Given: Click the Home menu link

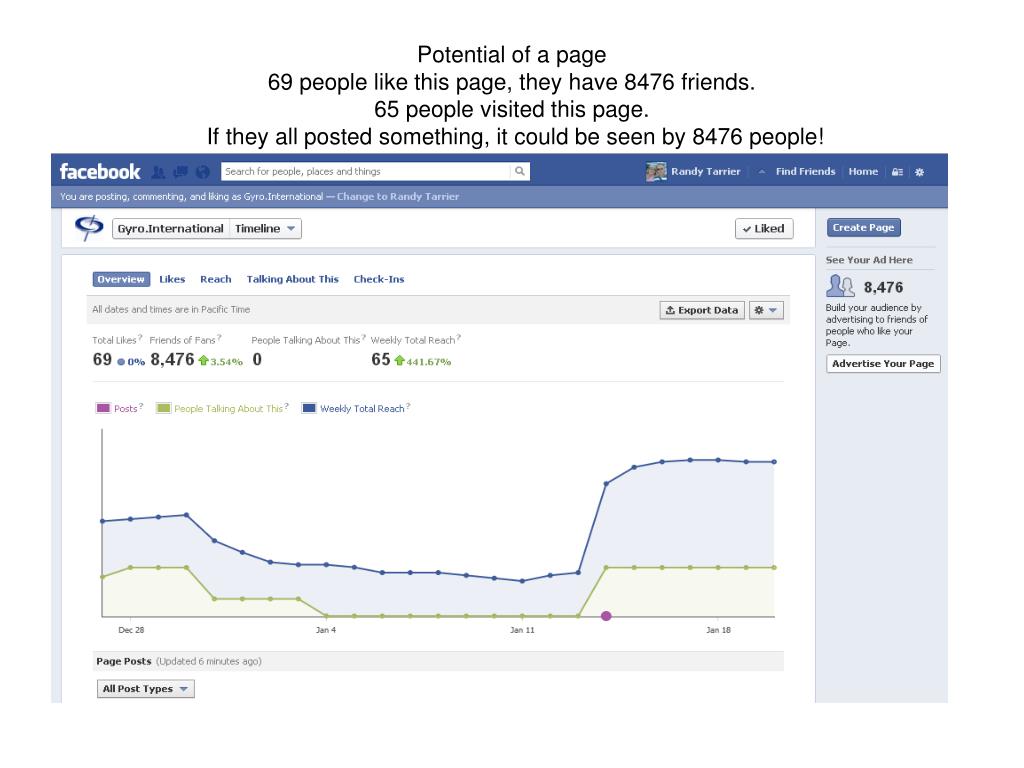Looking at the screenshot, I should click(x=863, y=171).
